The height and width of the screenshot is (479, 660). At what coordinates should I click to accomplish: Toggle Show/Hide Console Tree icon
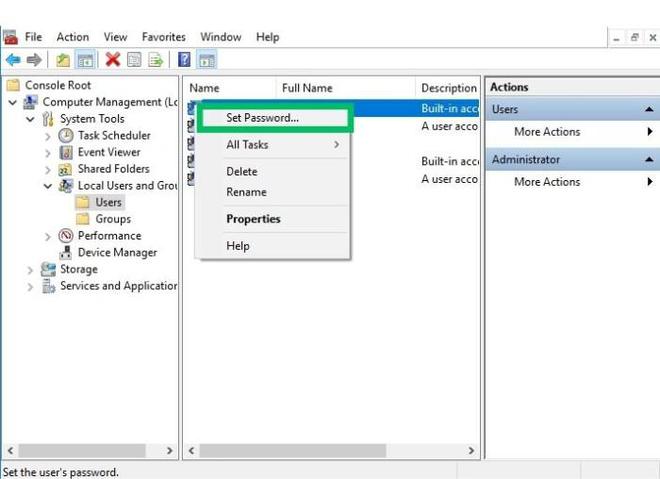click(86, 60)
